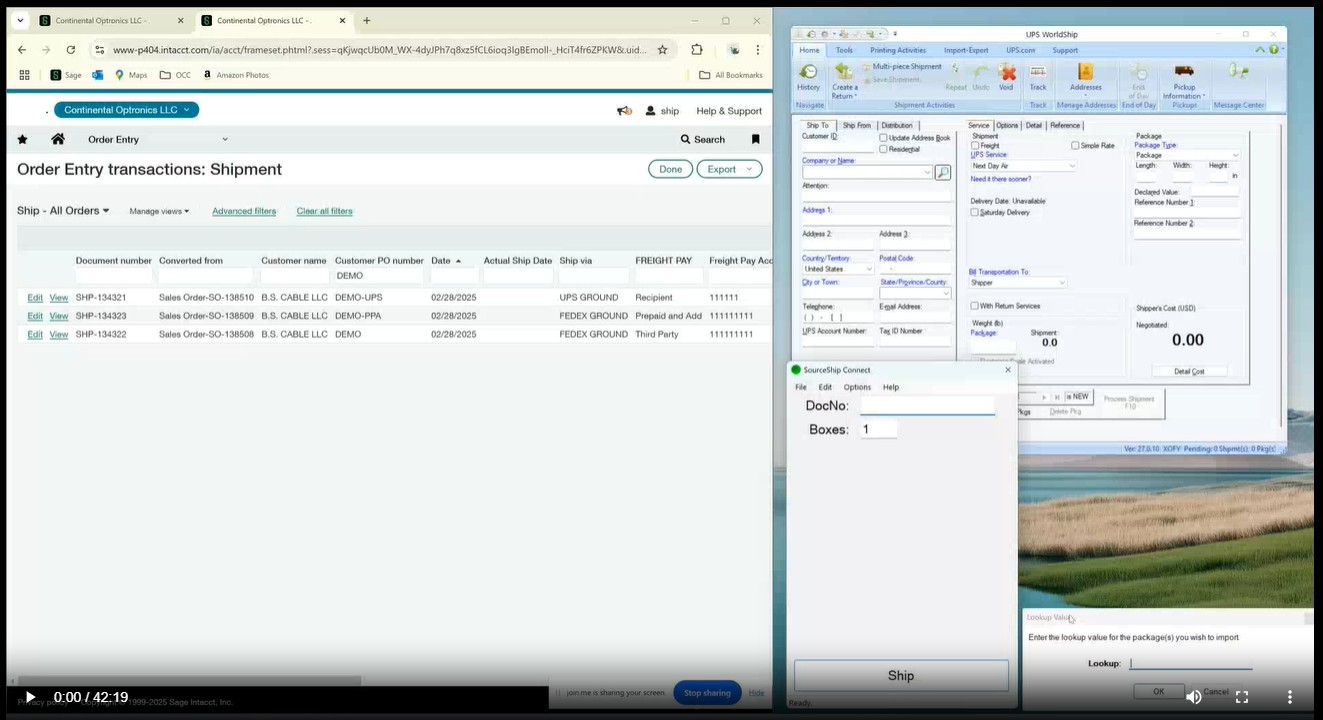
Task: Open the History icon in UPS WorldShip
Action: (x=808, y=75)
